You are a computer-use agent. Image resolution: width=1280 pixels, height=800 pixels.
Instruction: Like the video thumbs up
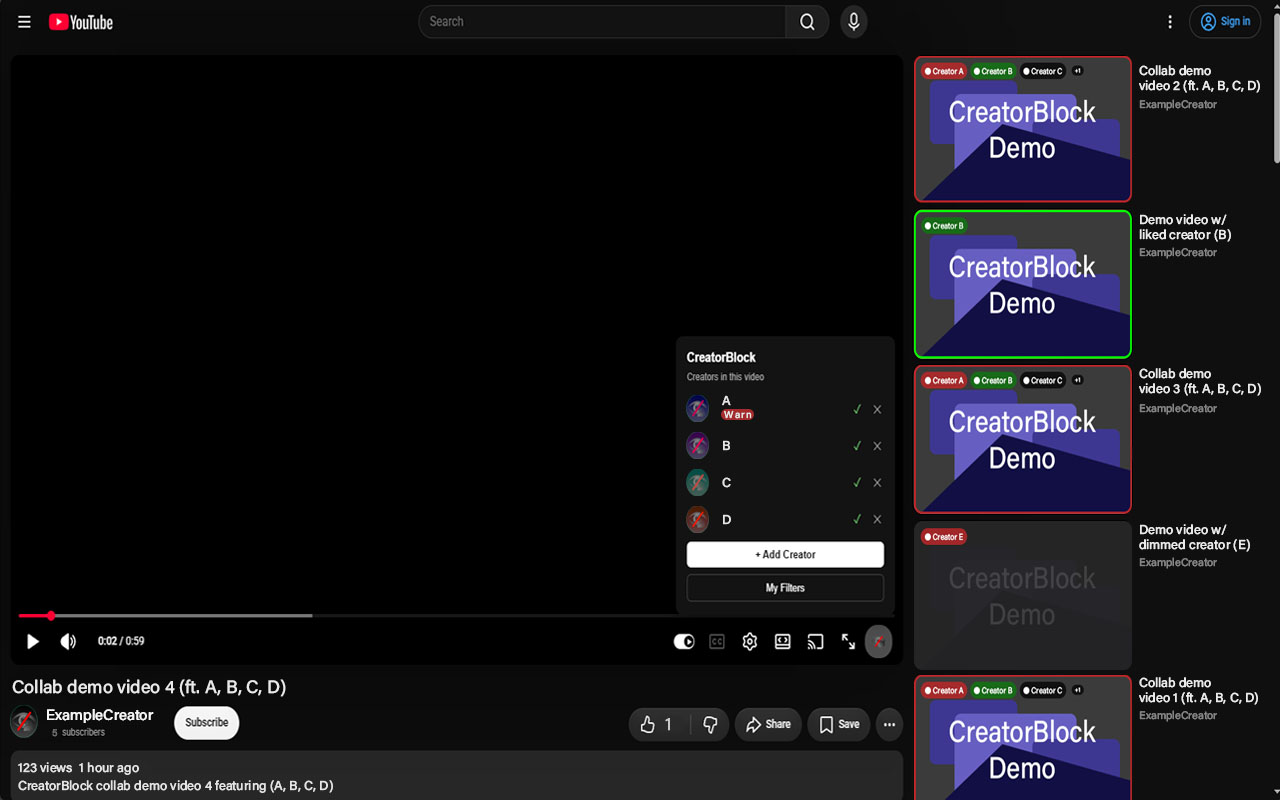659,725
